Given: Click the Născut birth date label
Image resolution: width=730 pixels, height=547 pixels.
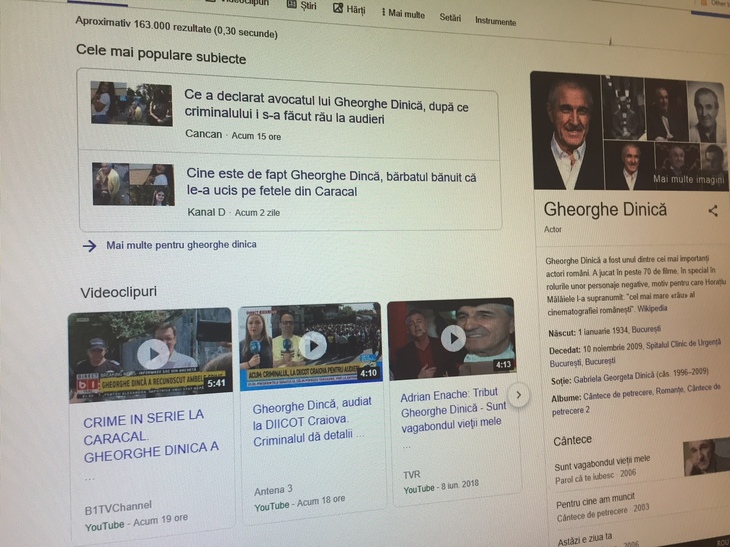Looking at the screenshot, I should tap(562, 333).
